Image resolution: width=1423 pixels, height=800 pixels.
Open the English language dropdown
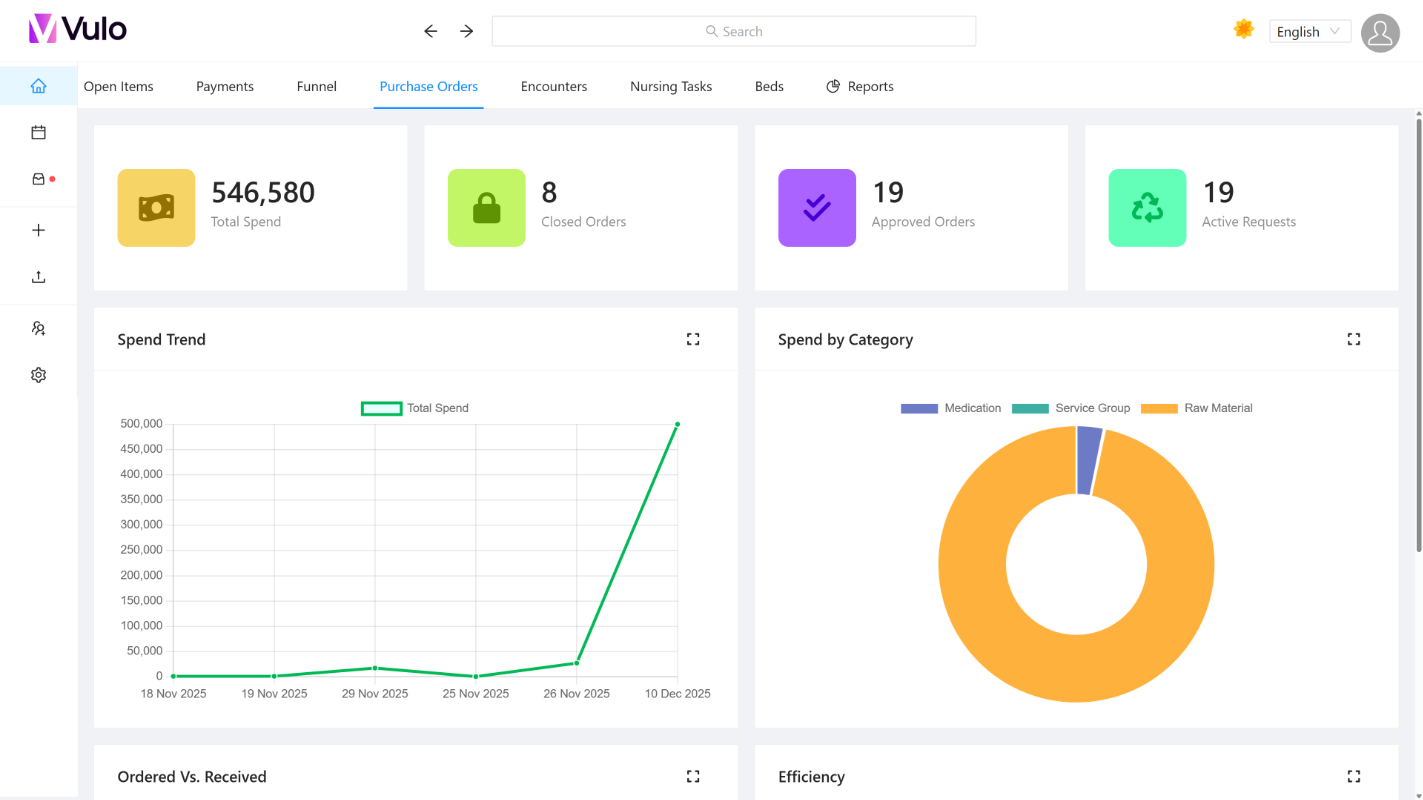click(1309, 31)
